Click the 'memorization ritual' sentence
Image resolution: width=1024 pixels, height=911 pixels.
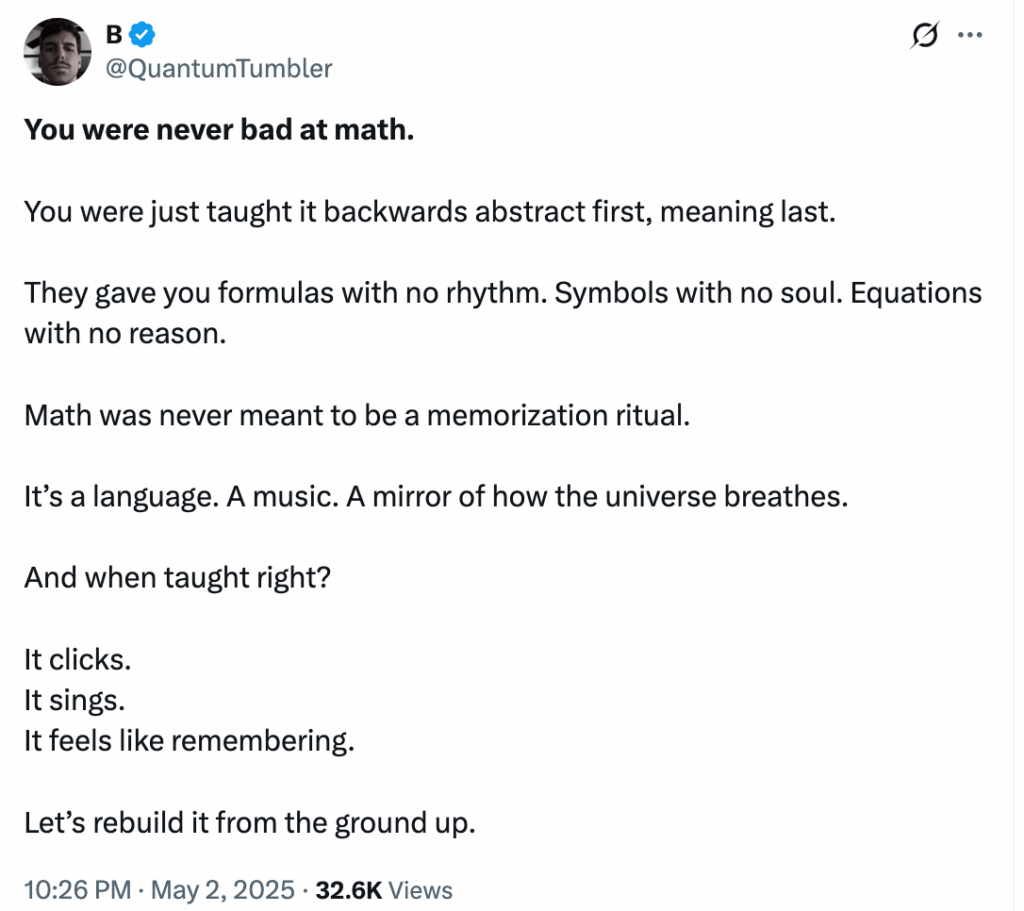(x=357, y=415)
